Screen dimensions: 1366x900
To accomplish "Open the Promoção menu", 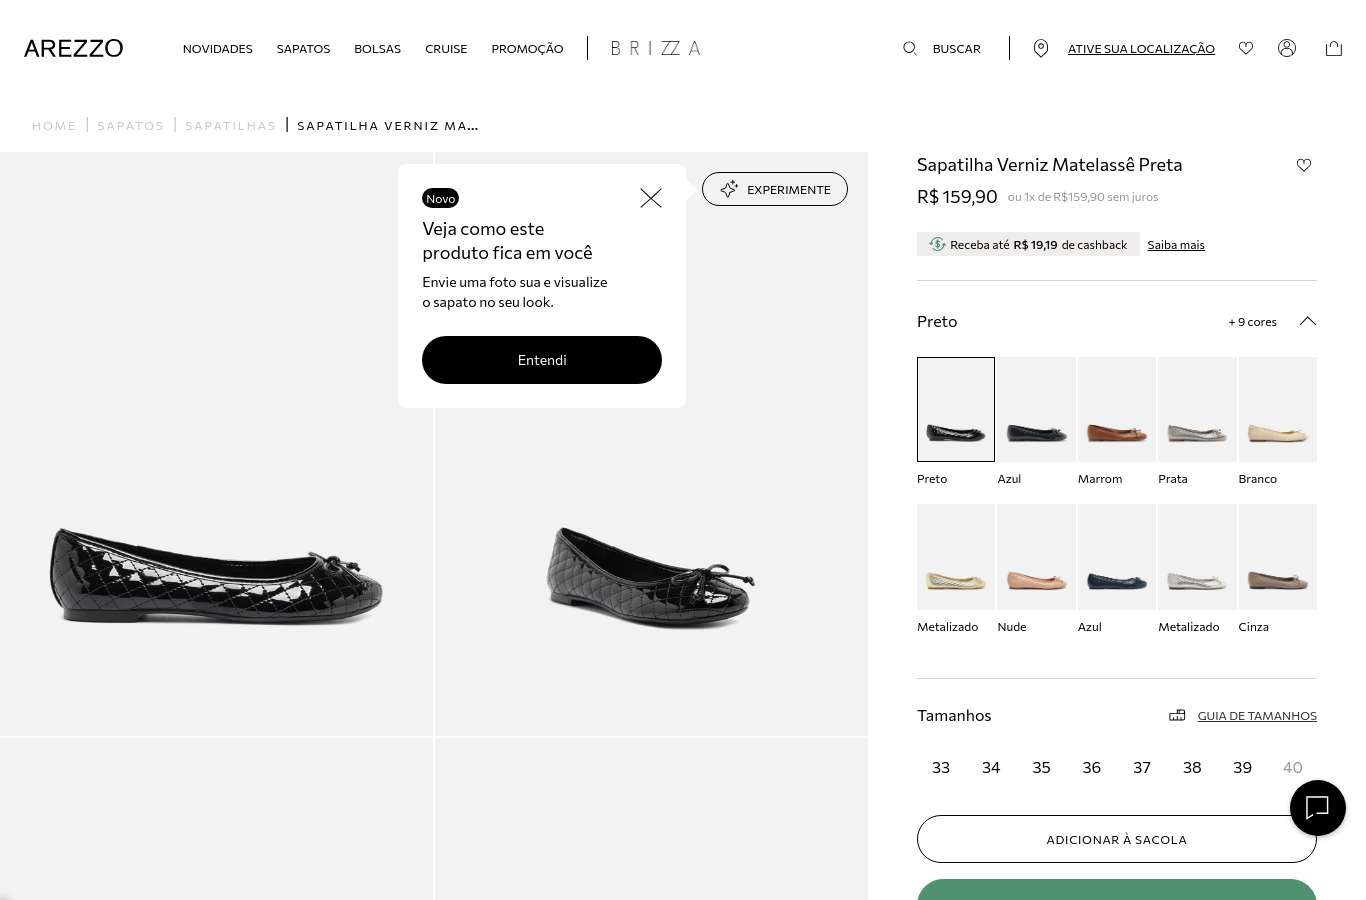I will (527, 48).
